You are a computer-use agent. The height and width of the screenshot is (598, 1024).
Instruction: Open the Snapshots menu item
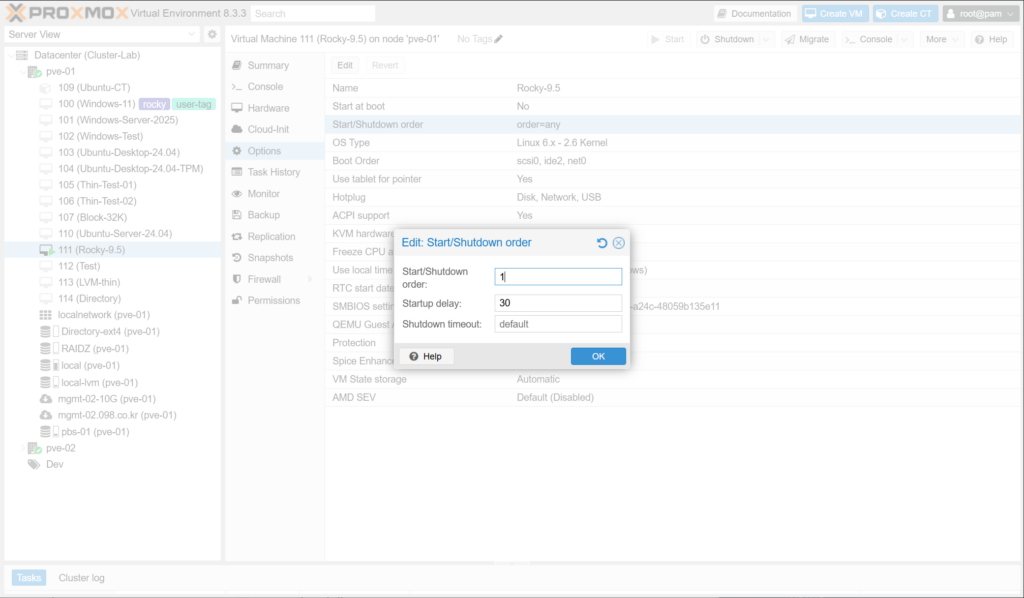[271, 258]
